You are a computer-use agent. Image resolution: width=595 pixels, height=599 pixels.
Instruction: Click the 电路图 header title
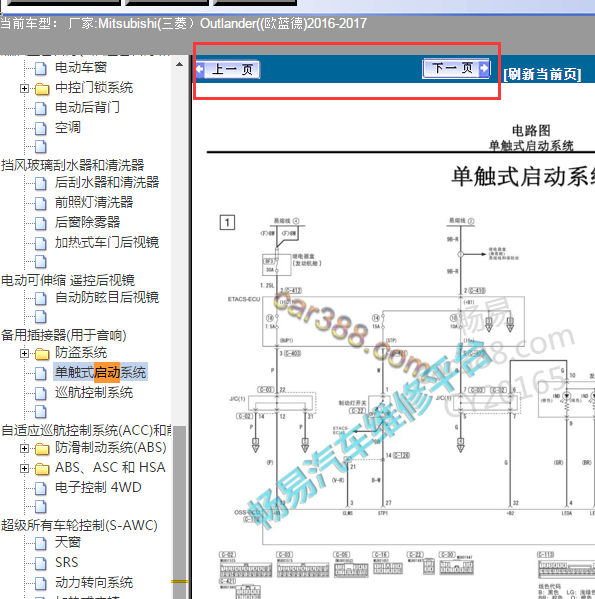pos(531,131)
